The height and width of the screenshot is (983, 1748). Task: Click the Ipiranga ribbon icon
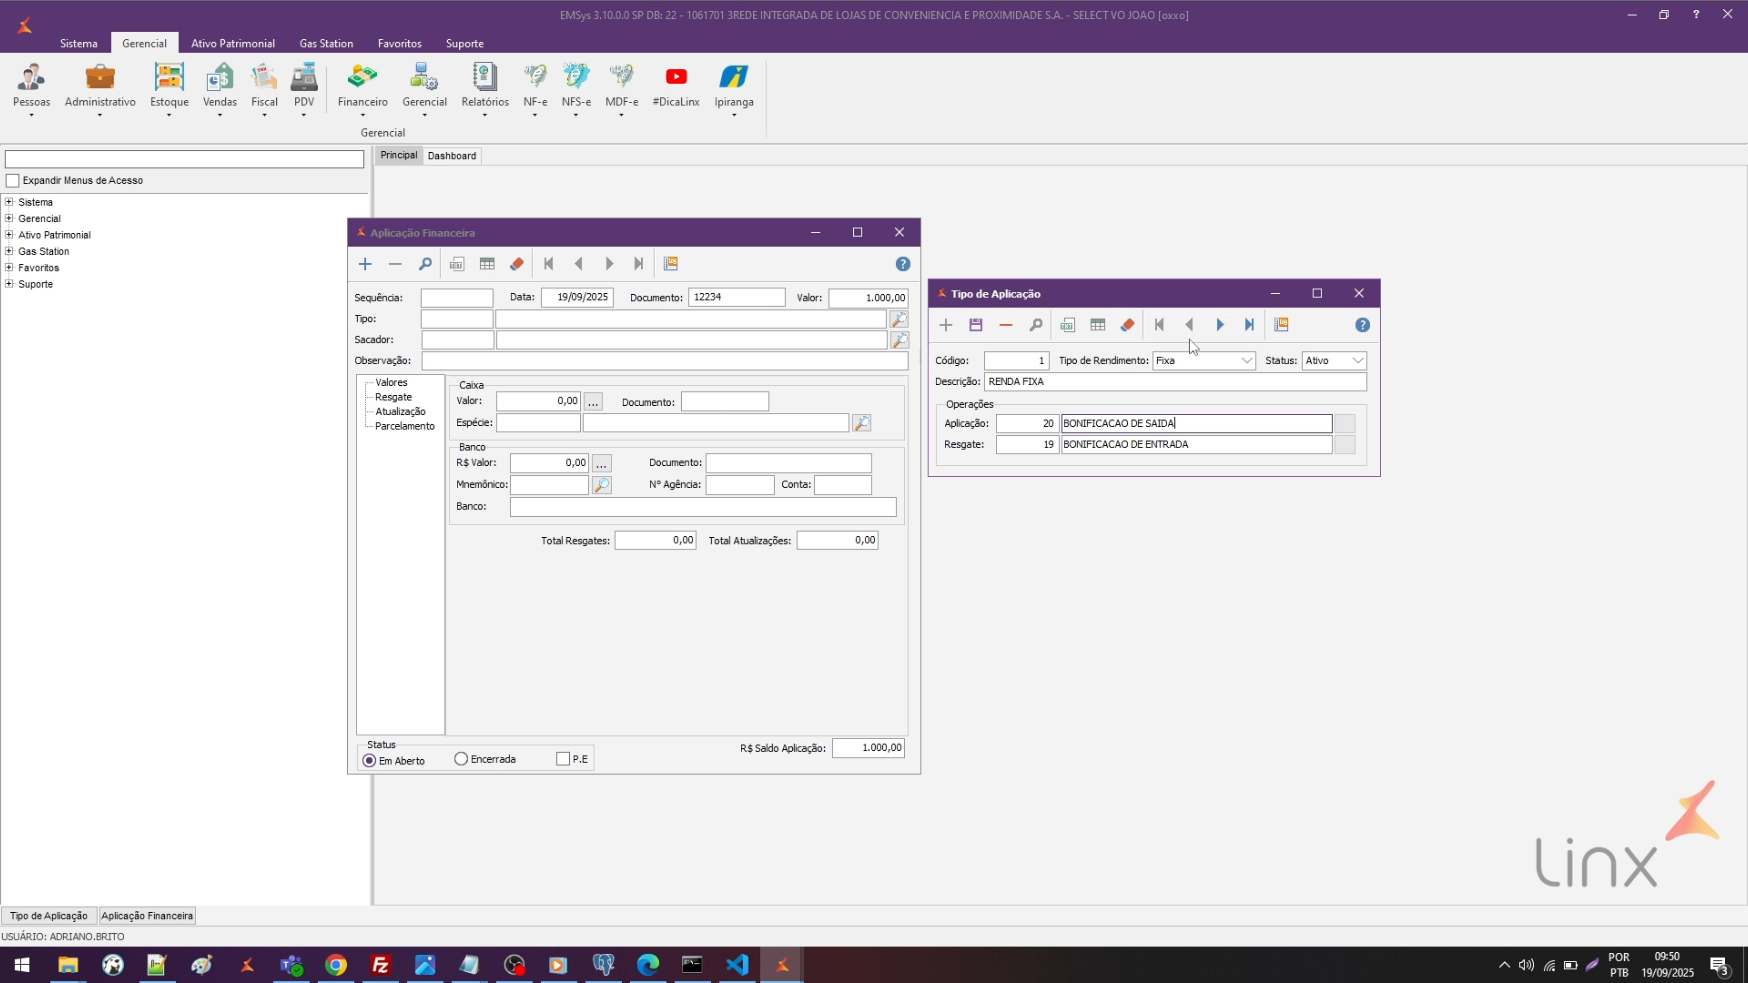[x=734, y=85]
